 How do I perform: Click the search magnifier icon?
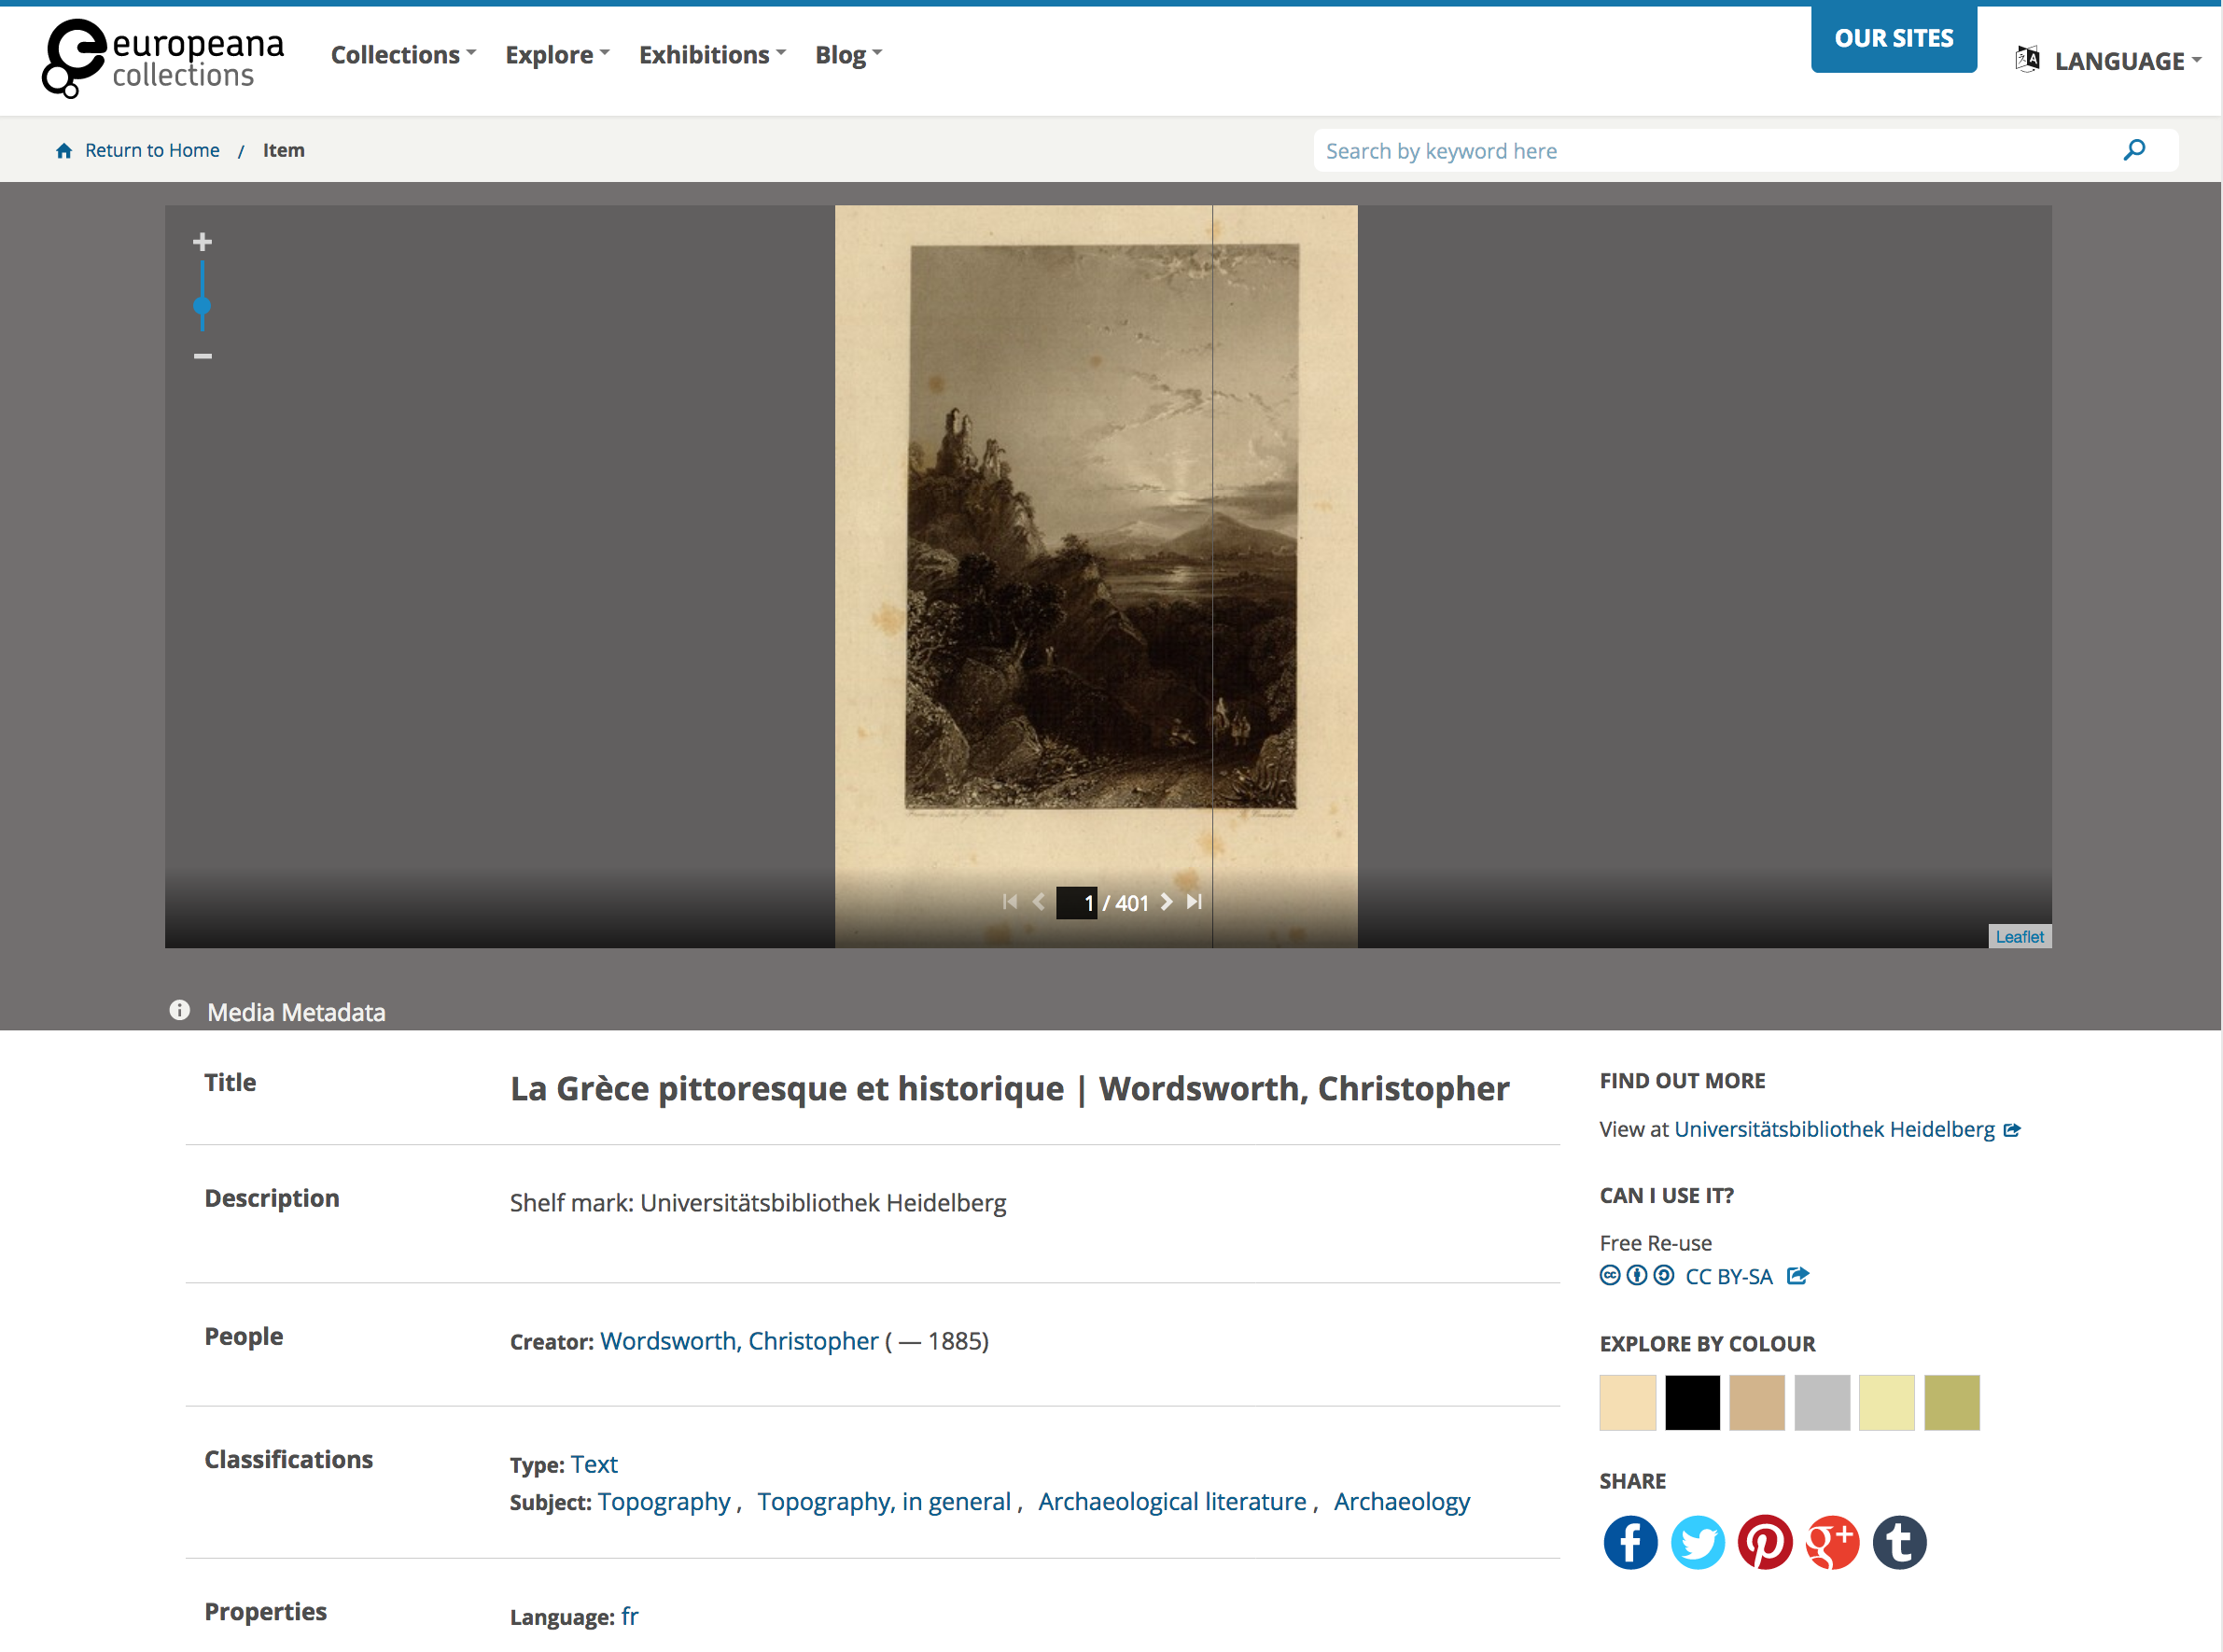click(x=2134, y=150)
